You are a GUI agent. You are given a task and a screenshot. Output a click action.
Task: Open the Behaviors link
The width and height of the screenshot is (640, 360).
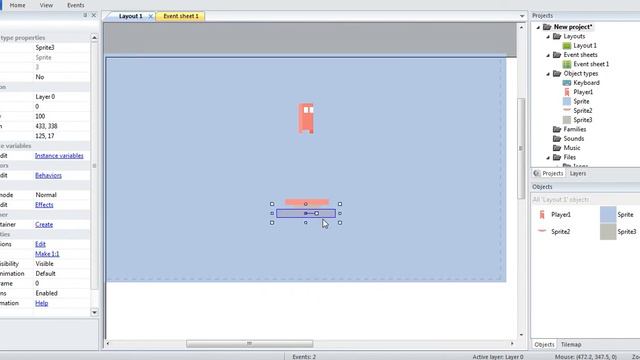coord(48,175)
